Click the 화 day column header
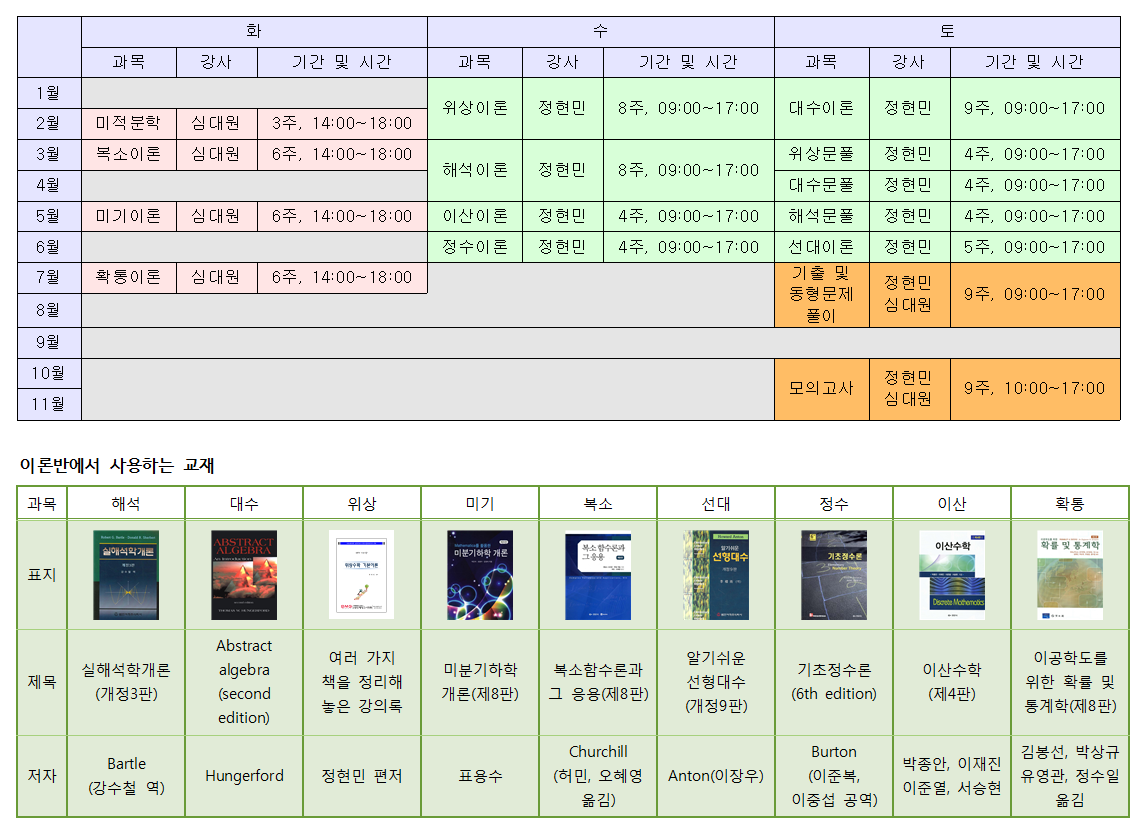This screenshot has width=1139, height=832. [x=254, y=31]
